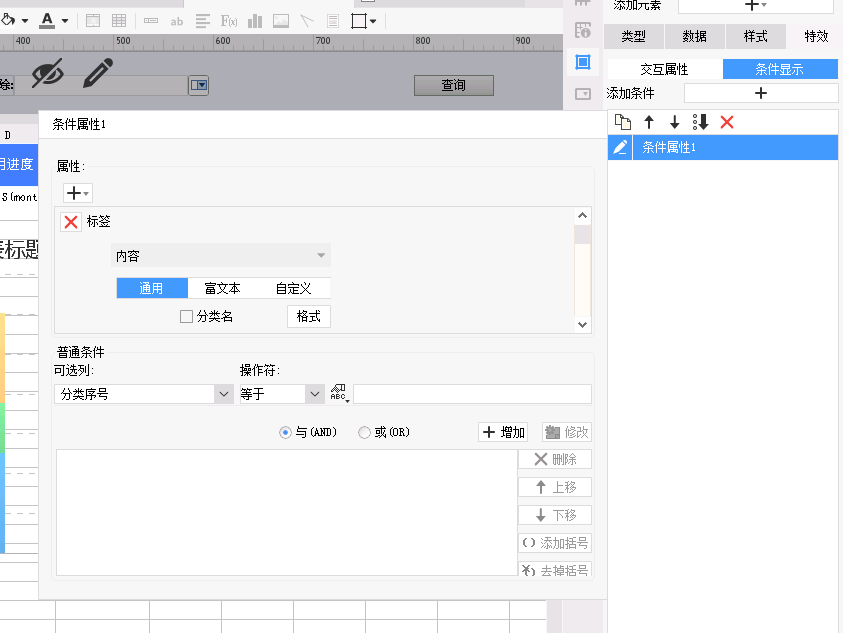Open the font color dropdown arrow
Viewport: 843px width, 633px height.
65,21
